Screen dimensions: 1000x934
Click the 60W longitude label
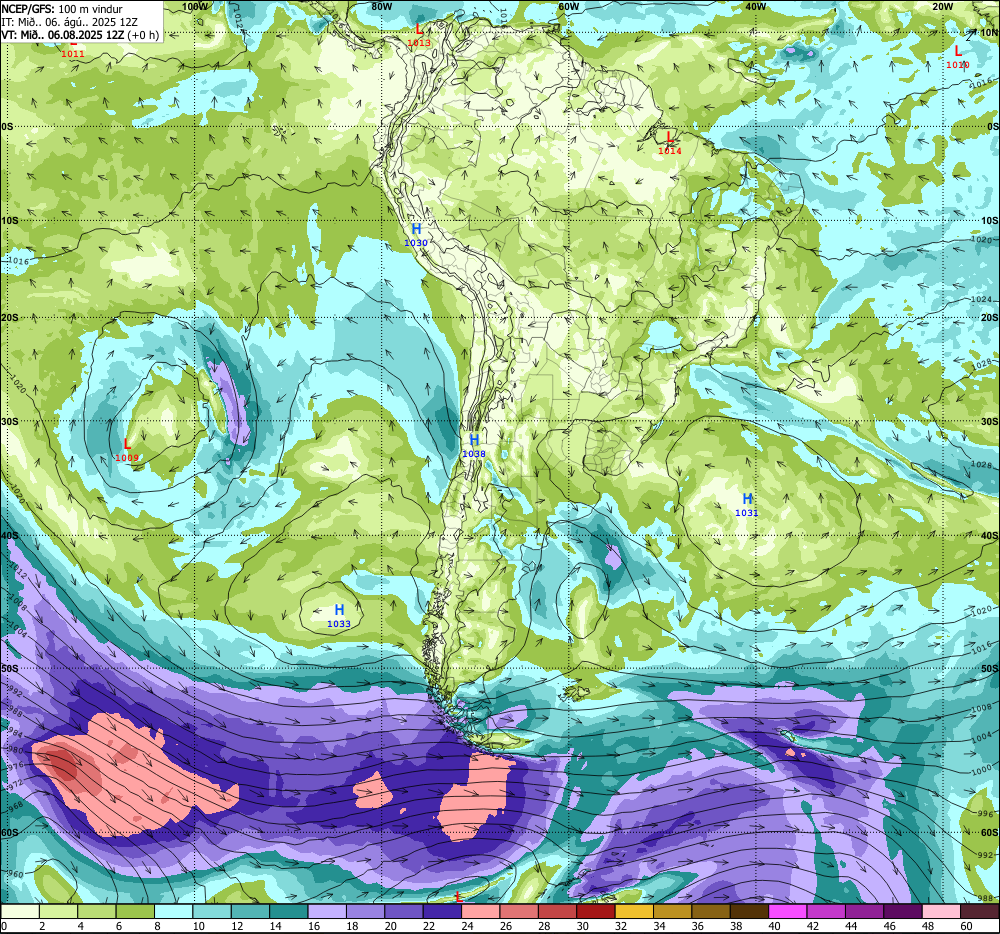[568, 6]
